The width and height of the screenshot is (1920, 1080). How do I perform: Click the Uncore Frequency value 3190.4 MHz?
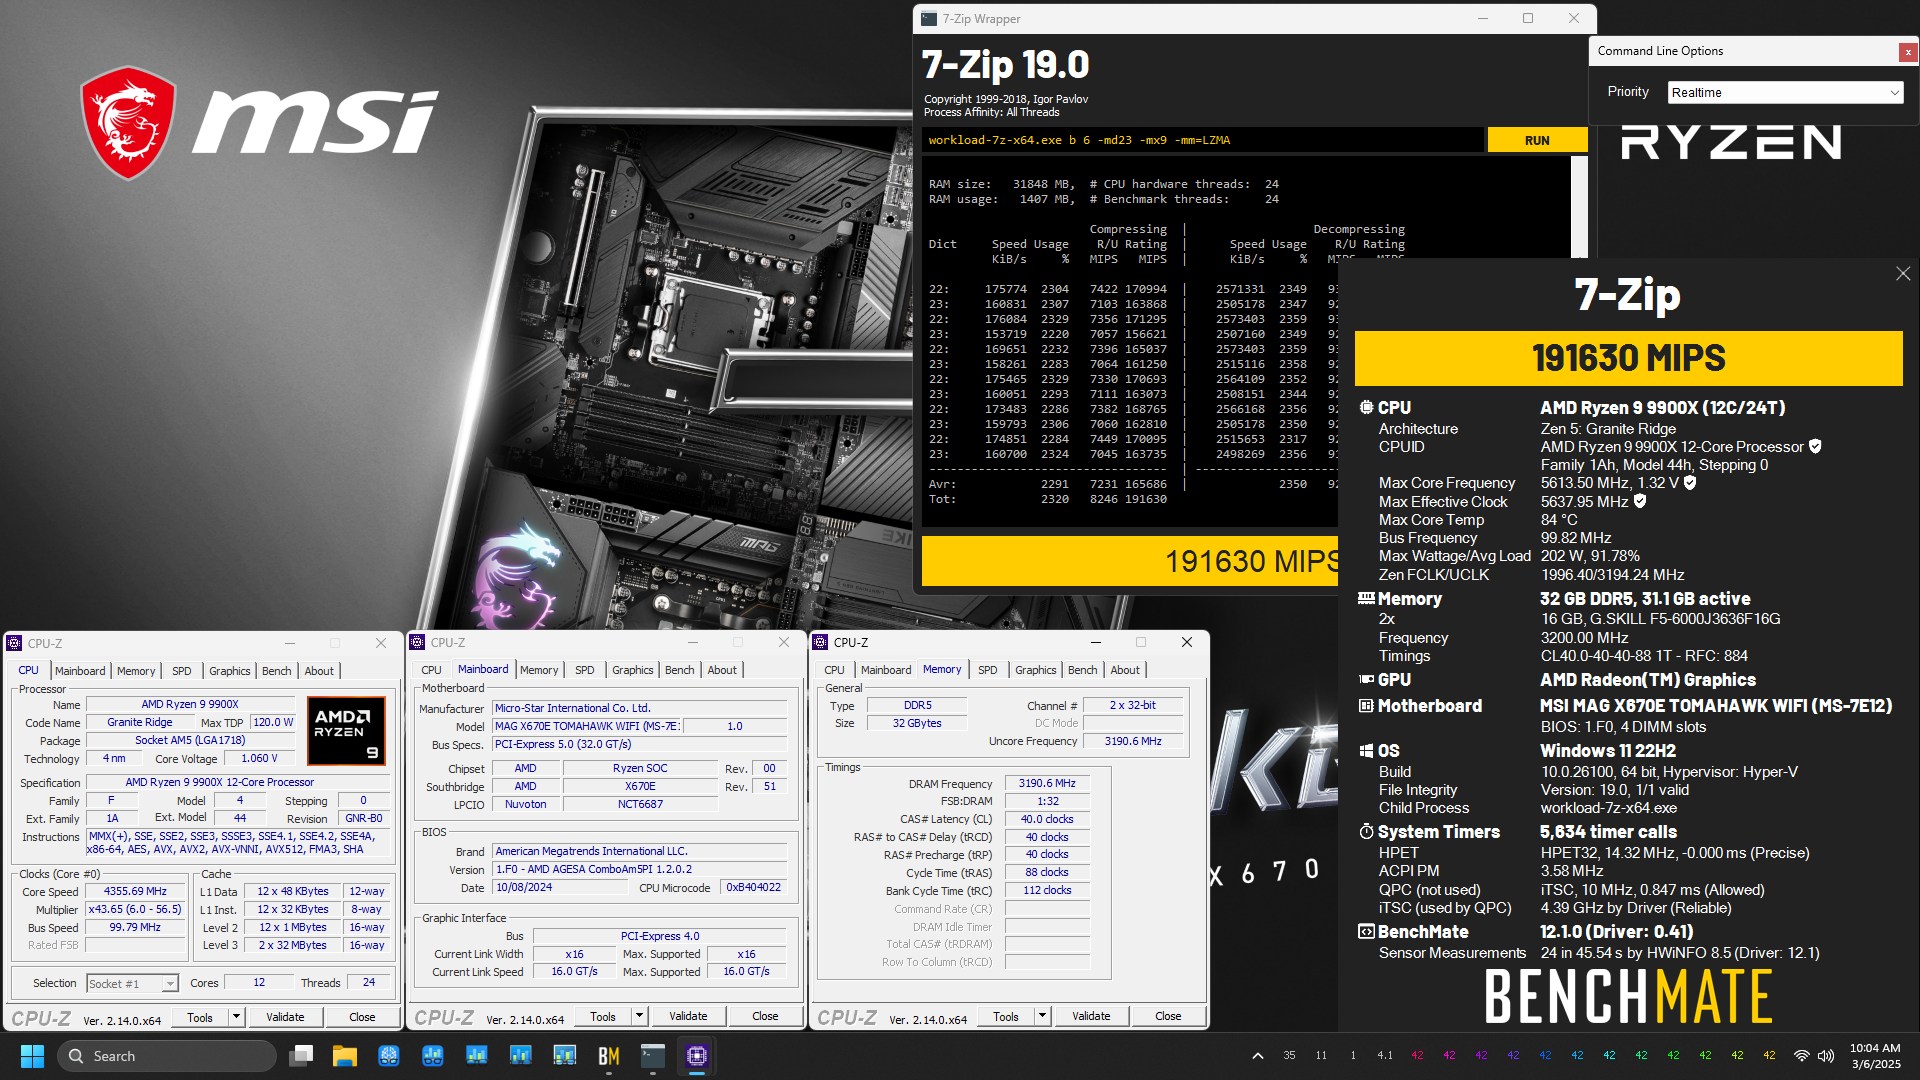click(1133, 742)
